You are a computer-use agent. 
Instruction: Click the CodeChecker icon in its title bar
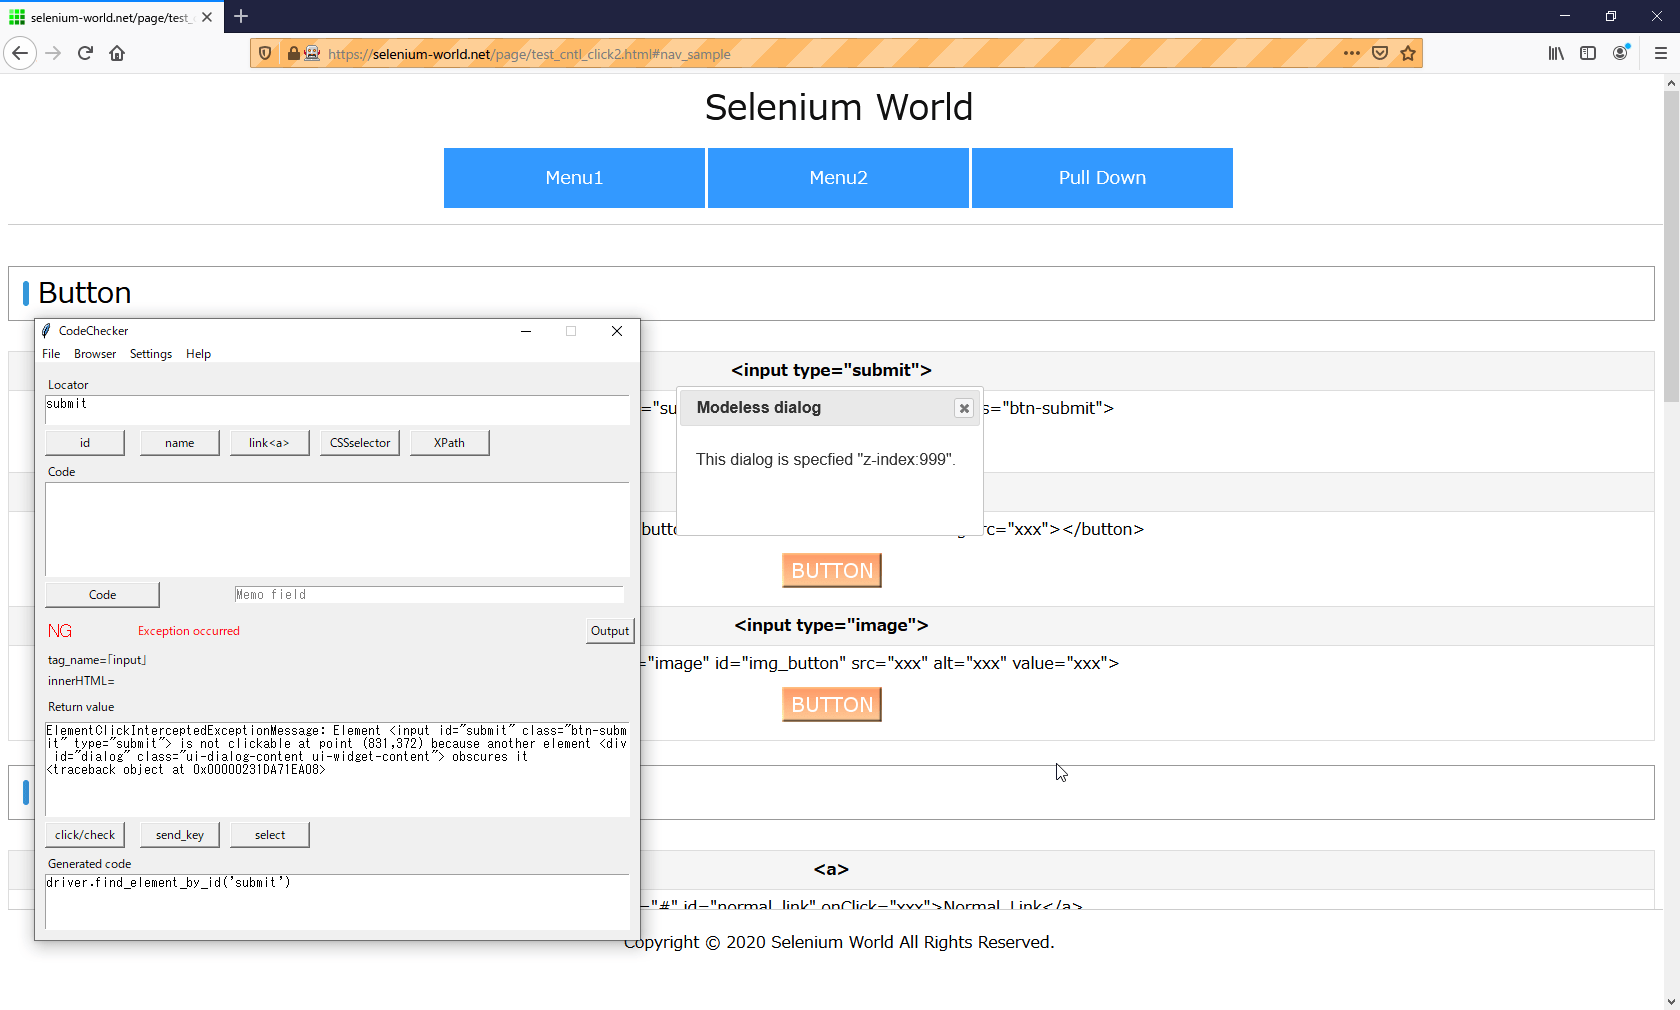coord(48,330)
